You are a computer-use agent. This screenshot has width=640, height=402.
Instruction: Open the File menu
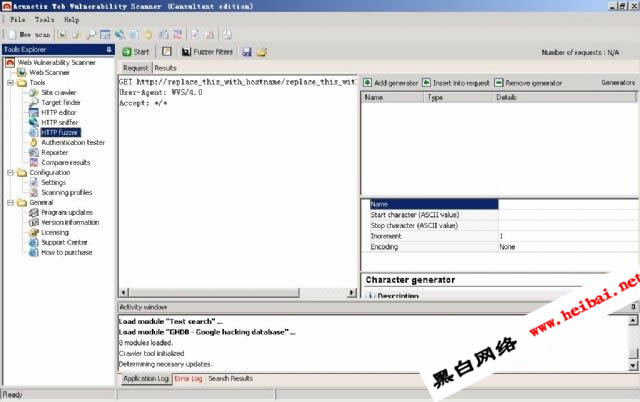tap(19, 19)
